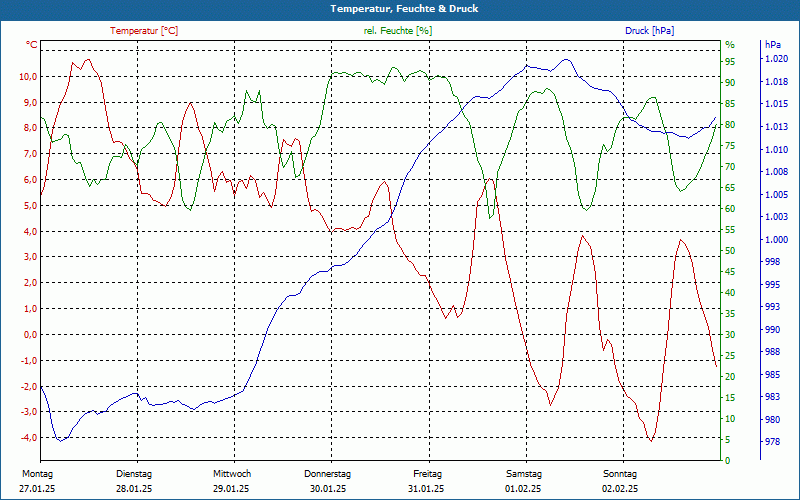Click the '95' humidity axis value

click(x=731, y=61)
